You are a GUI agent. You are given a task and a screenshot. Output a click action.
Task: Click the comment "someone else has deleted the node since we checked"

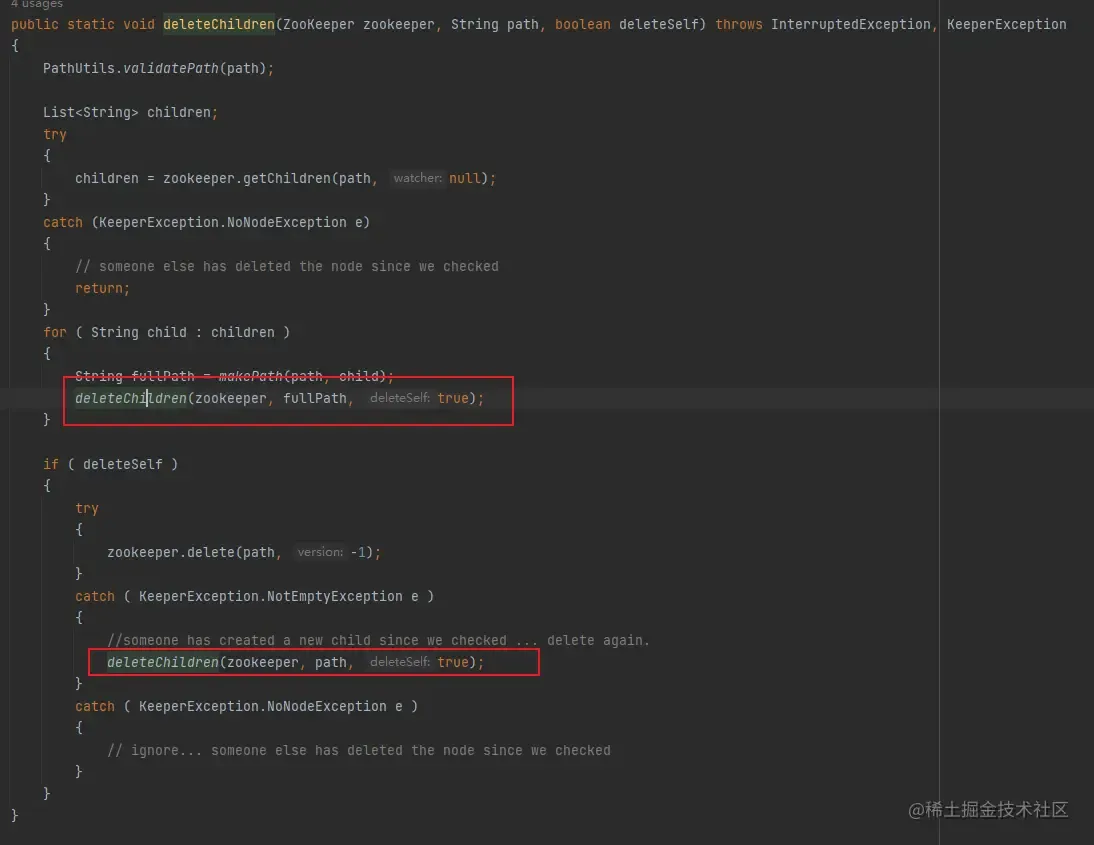click(x=287, y=267)
